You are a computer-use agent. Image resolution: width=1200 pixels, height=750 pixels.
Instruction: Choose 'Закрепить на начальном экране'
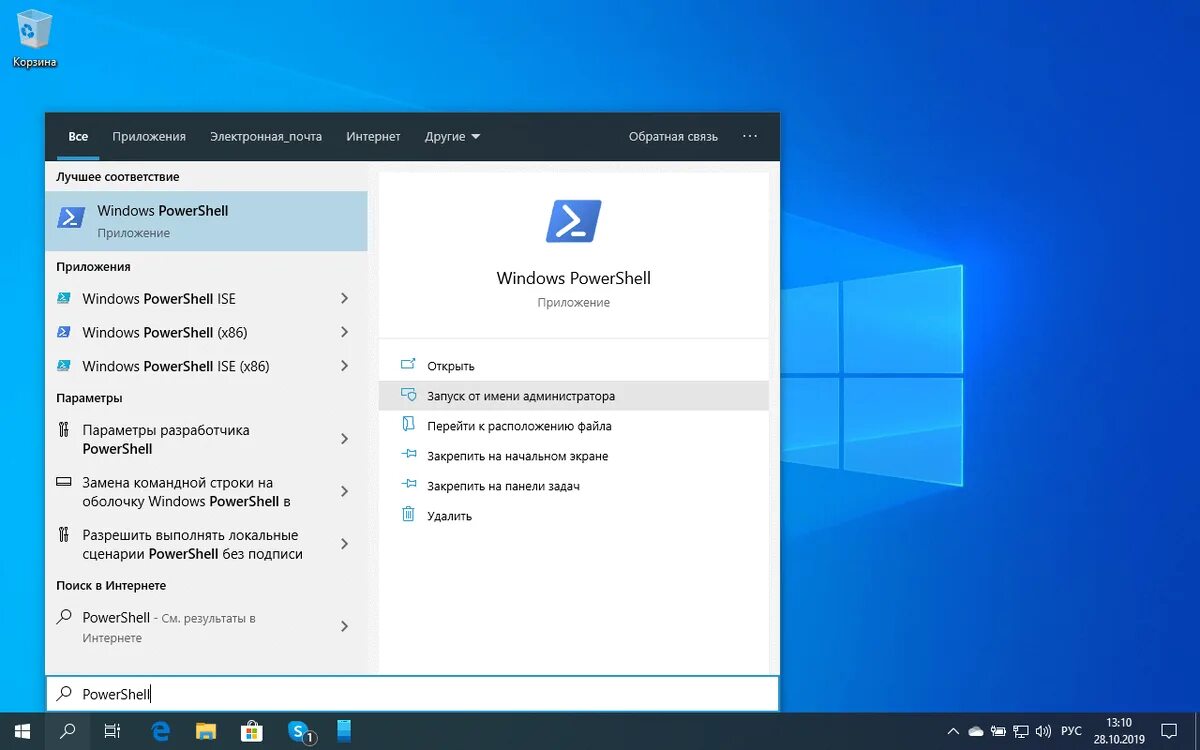coord(574,456)
